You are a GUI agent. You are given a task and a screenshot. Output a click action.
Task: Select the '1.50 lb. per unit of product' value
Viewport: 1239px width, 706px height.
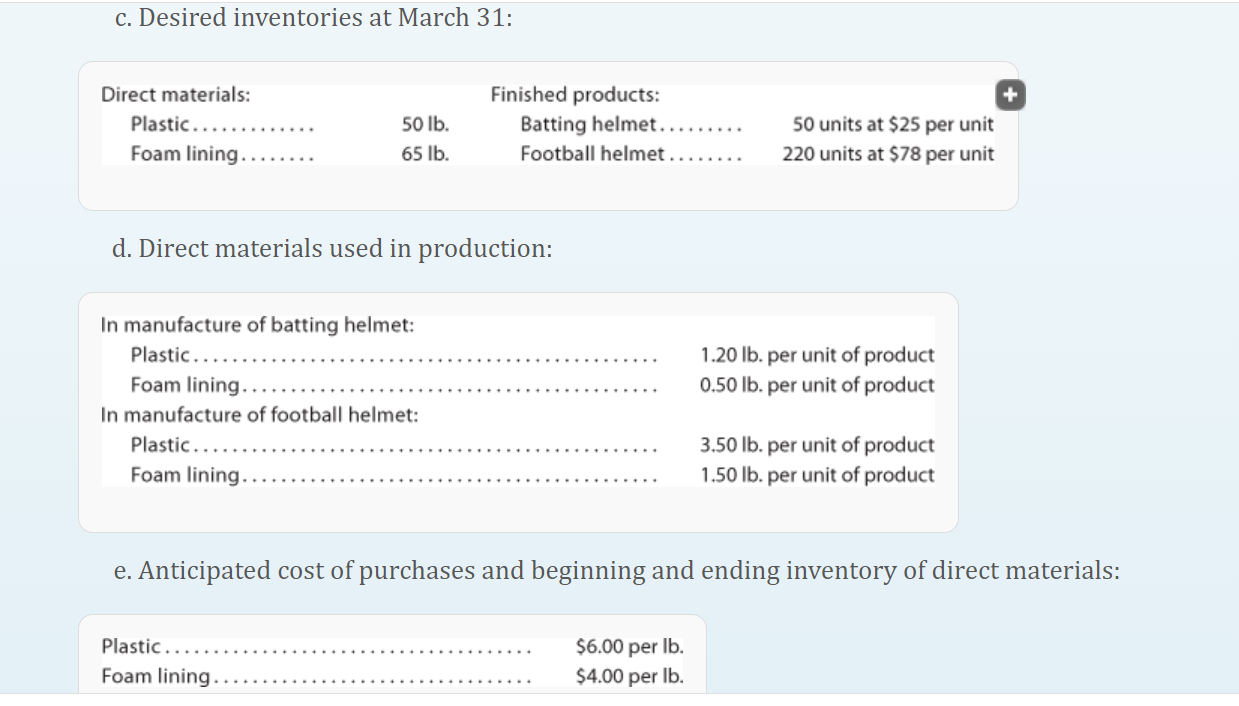click(817, 475)
